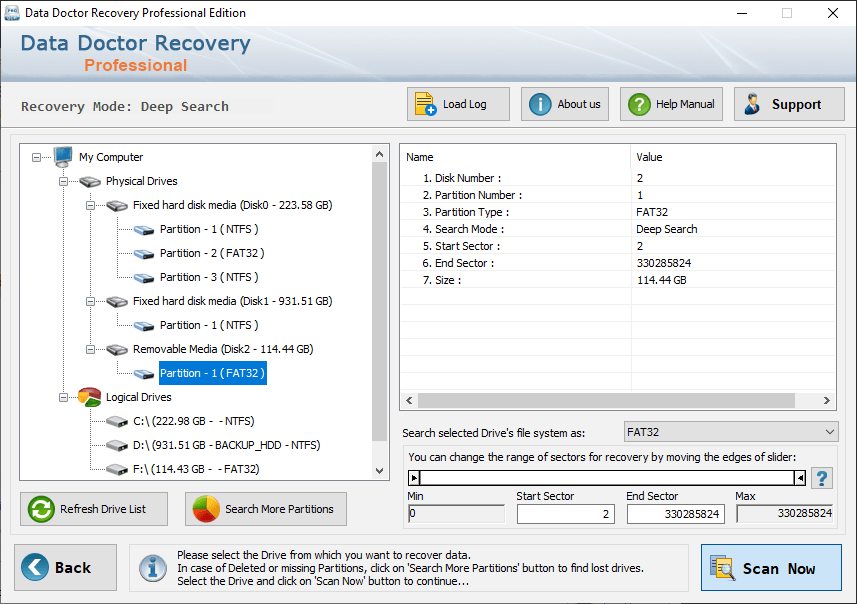This screenshot has width=857, height=604.
Task: Collapse the Removable Media Disk2 node
Action: 90,349
